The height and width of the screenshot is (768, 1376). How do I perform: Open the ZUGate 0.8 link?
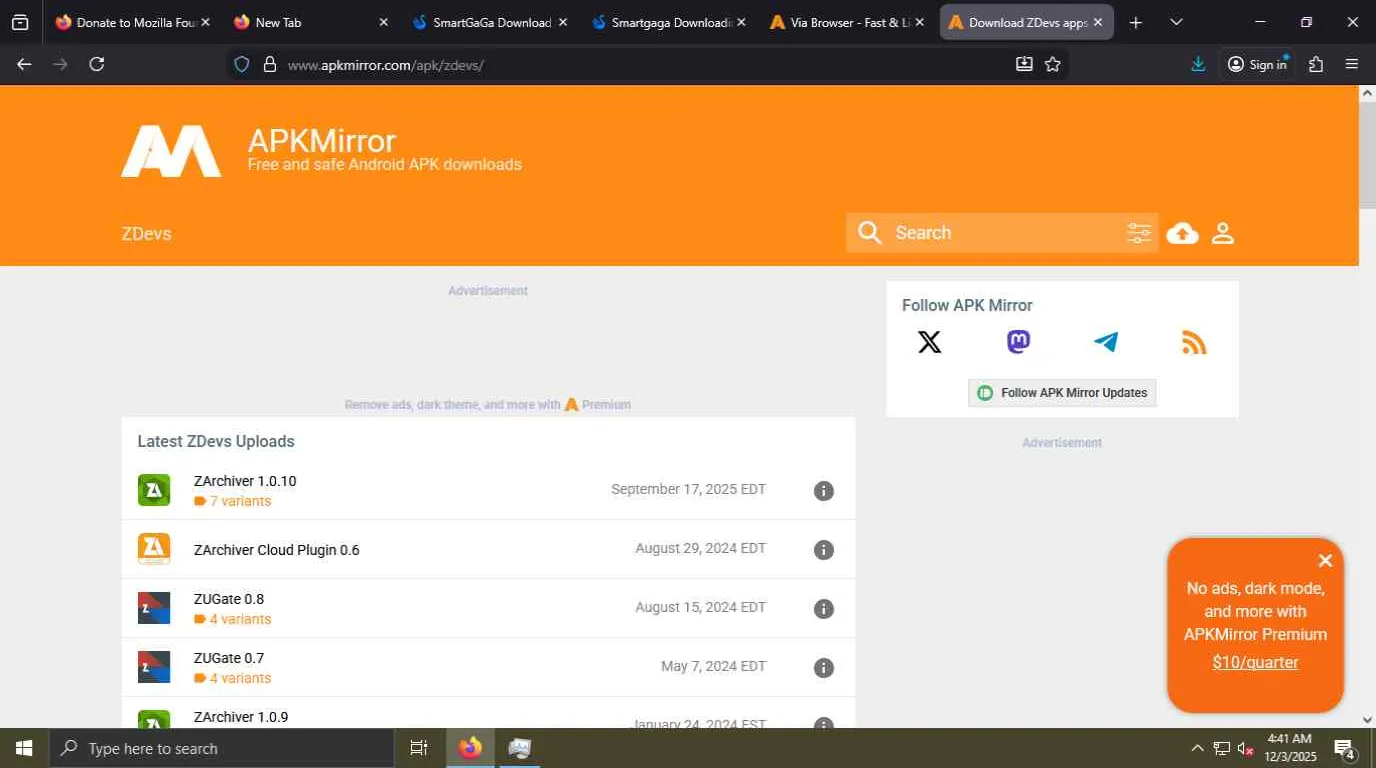pyautogui.click(x=229, y=599)
